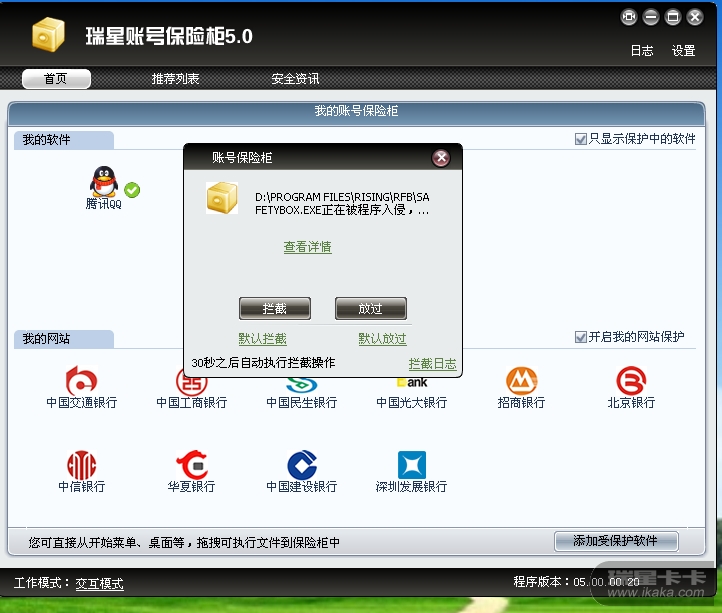Image resolution: width=722 pixels, height=613 pixels.
Task: Open 招商银行 bank icon
Action: click(521, 380)
